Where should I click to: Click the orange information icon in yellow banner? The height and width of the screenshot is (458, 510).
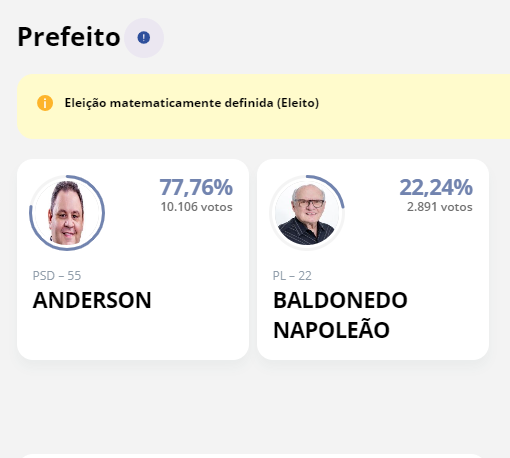click(45, 103)
